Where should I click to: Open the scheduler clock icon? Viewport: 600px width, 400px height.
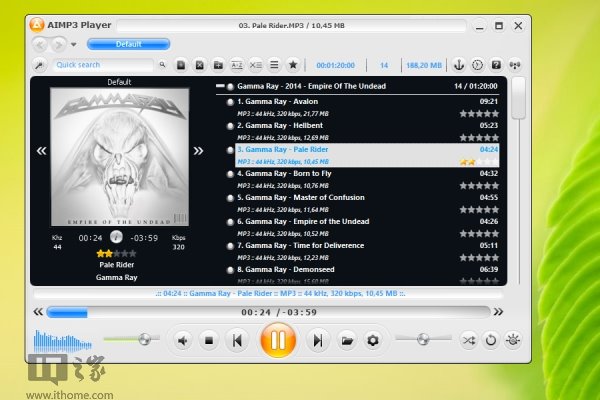click(x=478, y=65)
